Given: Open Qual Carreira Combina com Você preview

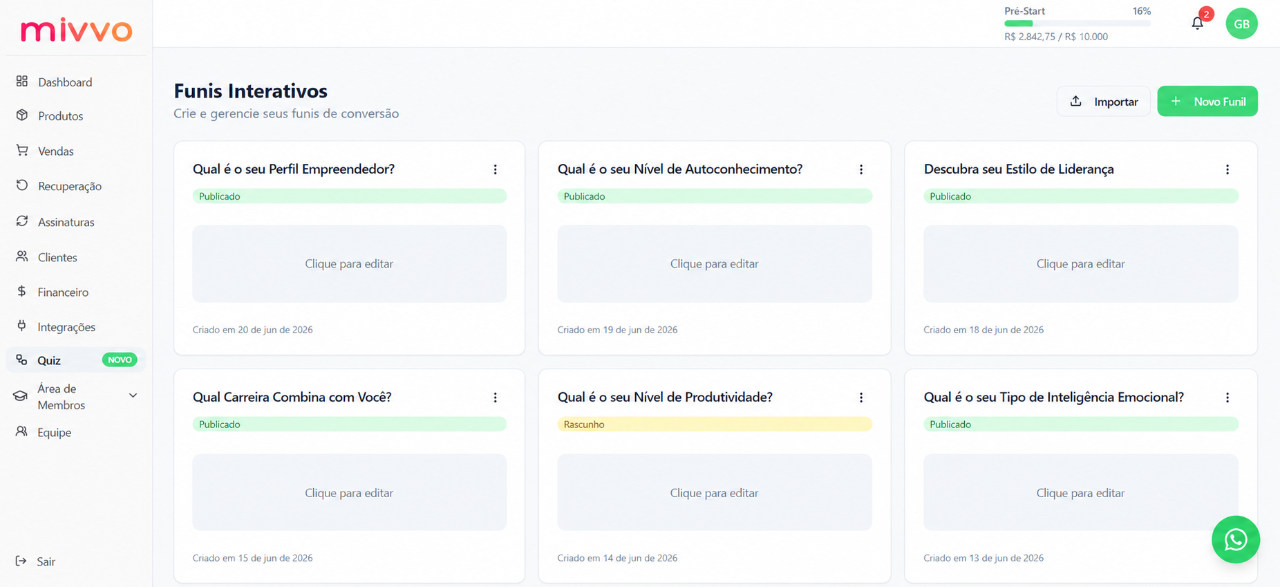Looking at the screenshot, I should [x=349, y=493].
